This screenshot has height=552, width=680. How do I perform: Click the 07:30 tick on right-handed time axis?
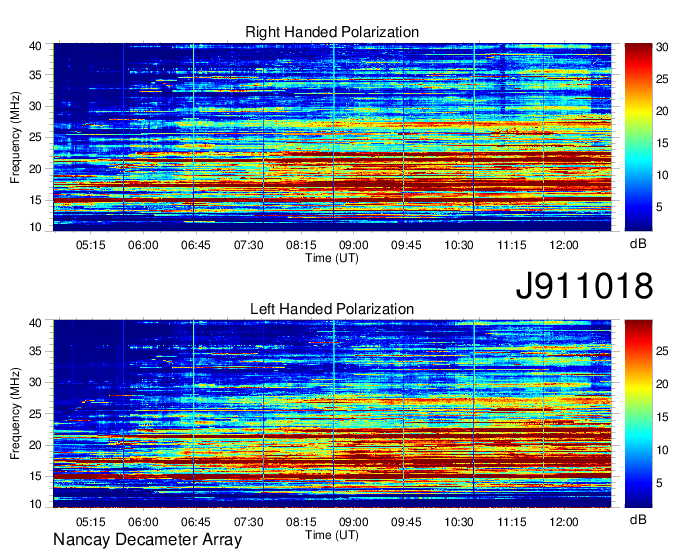tap(248, 245)
